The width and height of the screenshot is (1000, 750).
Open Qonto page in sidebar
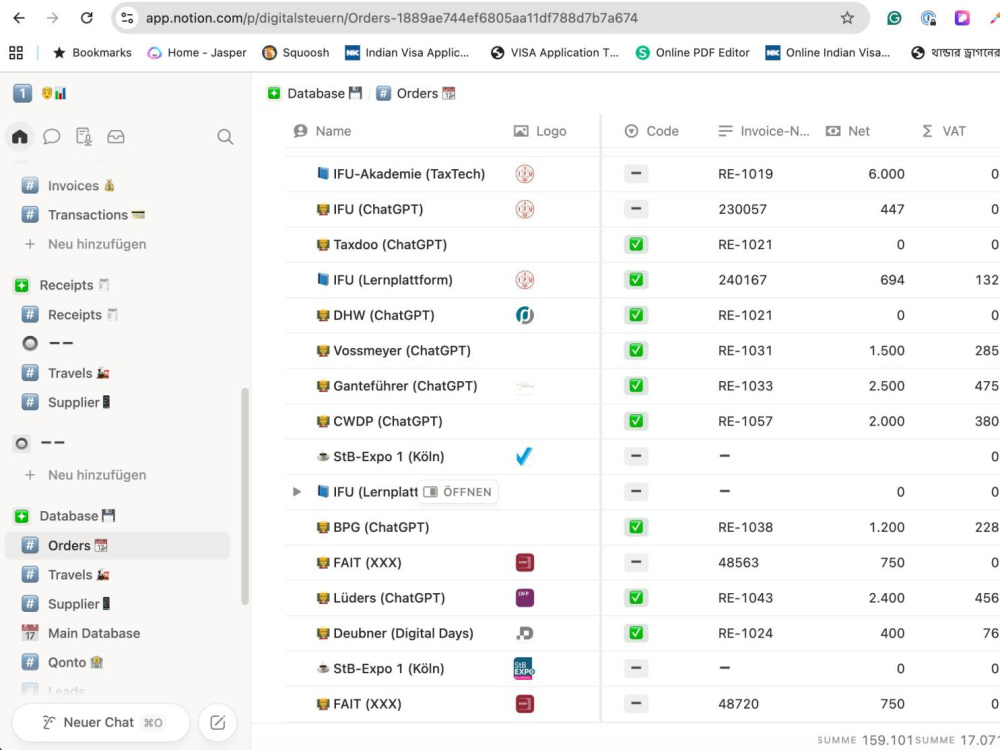point(75,662)
